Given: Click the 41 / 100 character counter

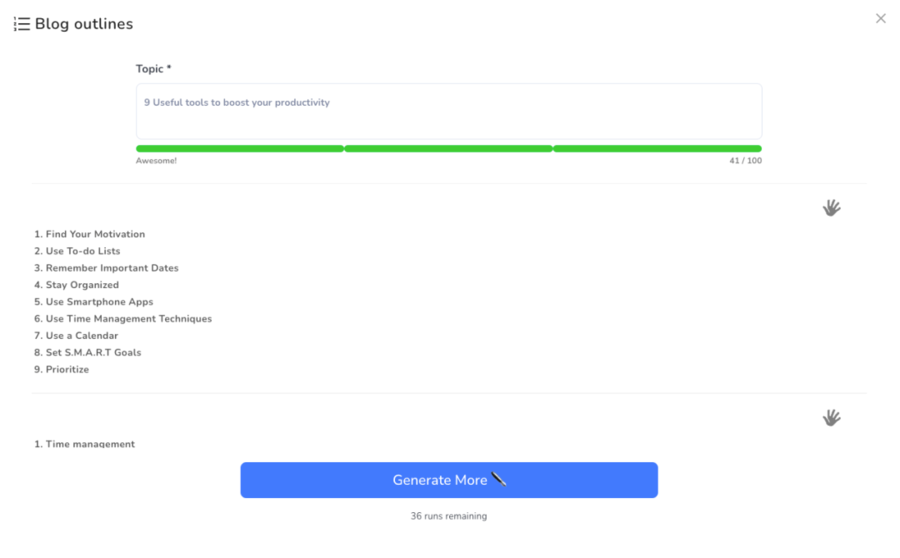Looking at the screenshot, I should click(745, 161).
